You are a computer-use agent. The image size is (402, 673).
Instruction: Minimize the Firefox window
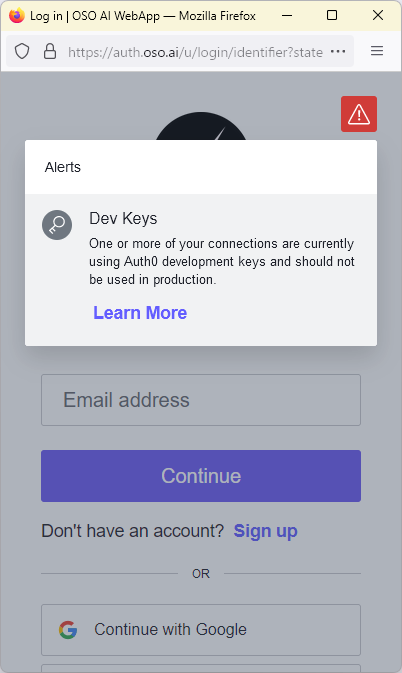pyautogui.click(x=287, y=15)
